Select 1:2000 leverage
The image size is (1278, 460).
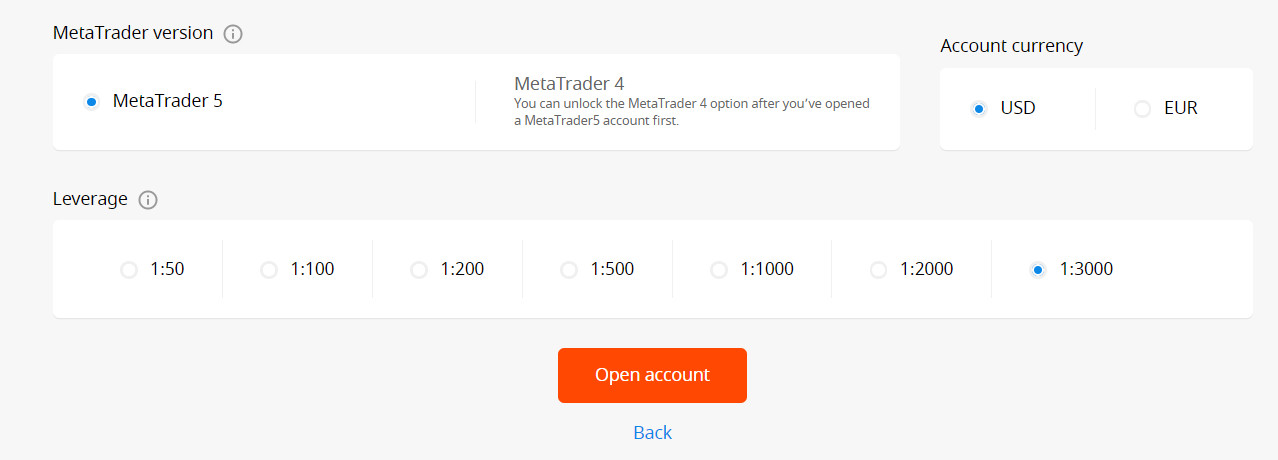point(879,270)
